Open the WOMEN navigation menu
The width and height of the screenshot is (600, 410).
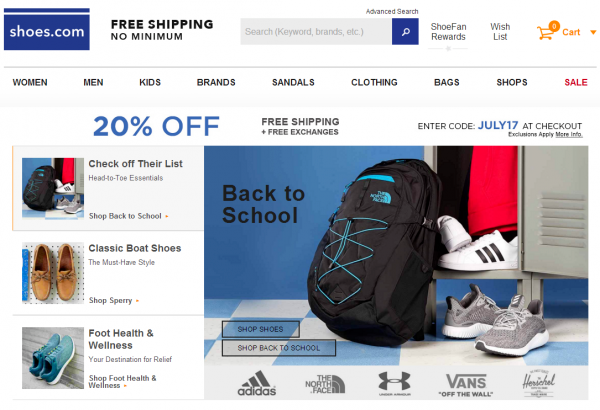[30, 82]
